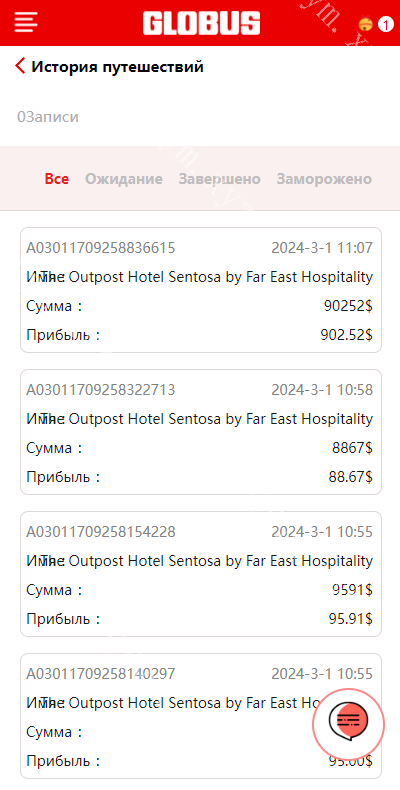Image resolution: width=400 pixels, height=790 pixels.
Task: Switch to the Ожидание tab
Action: coord(123,179)
